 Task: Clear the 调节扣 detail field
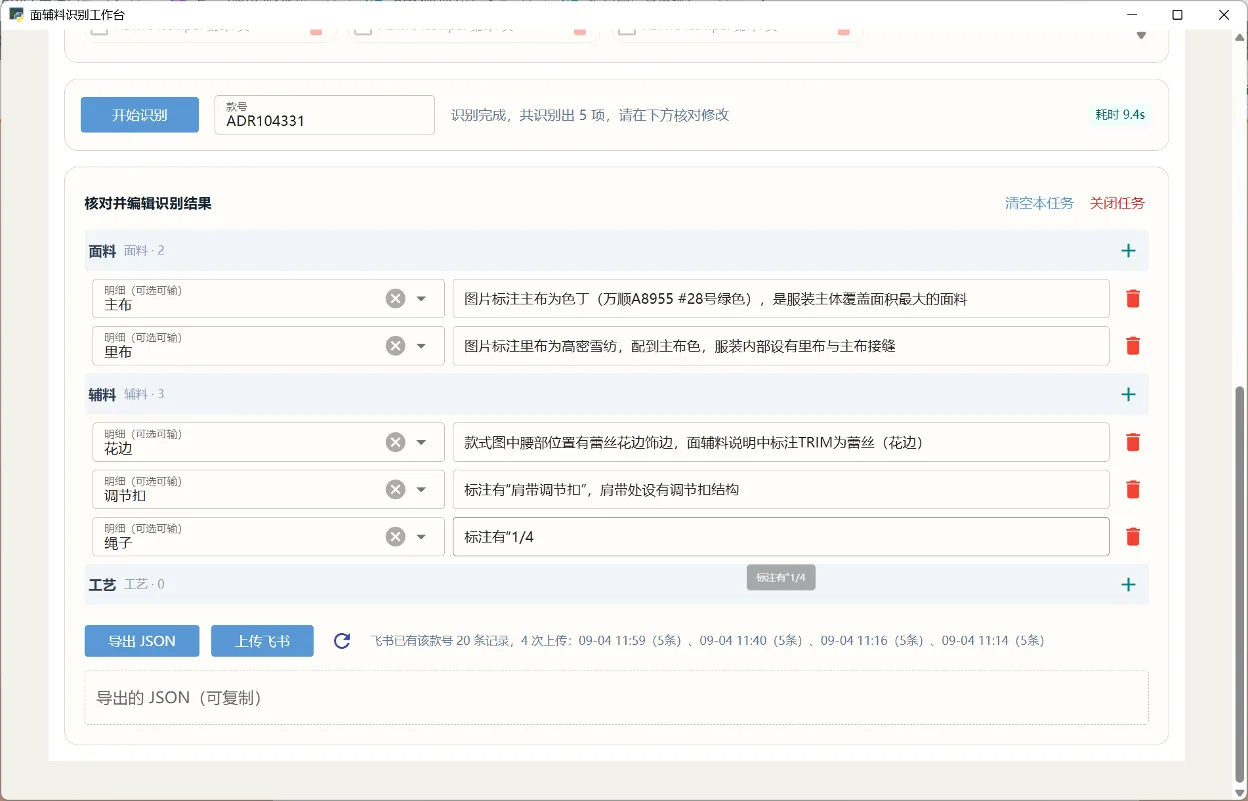(x=396, y=489)
